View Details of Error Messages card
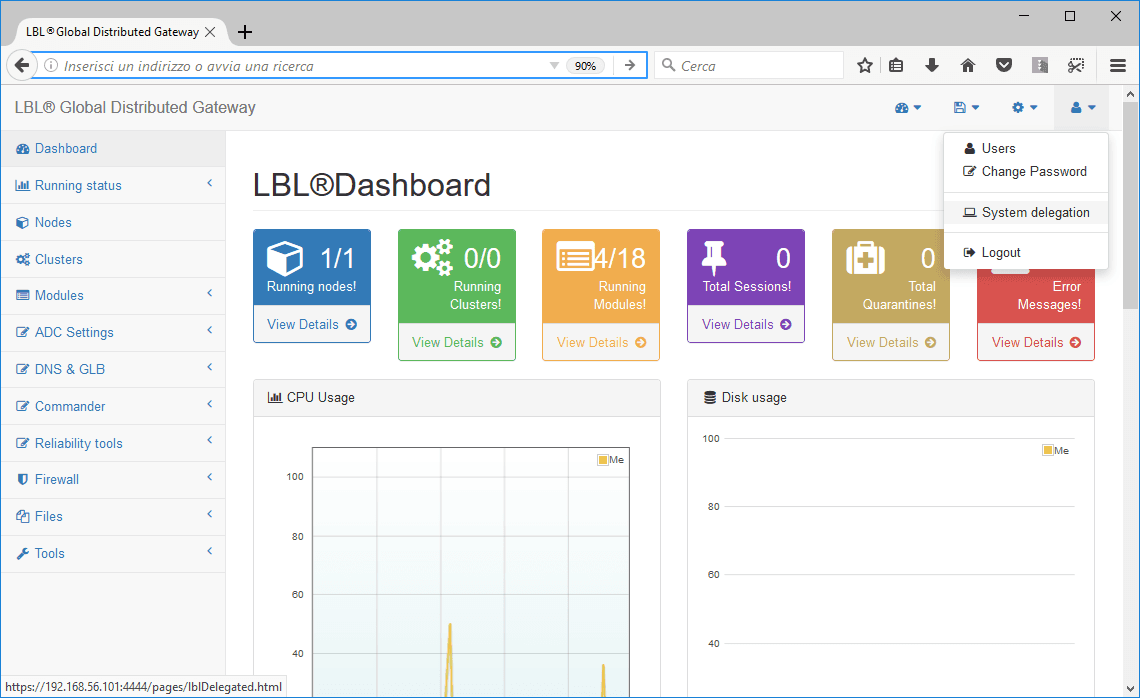 1036,342
